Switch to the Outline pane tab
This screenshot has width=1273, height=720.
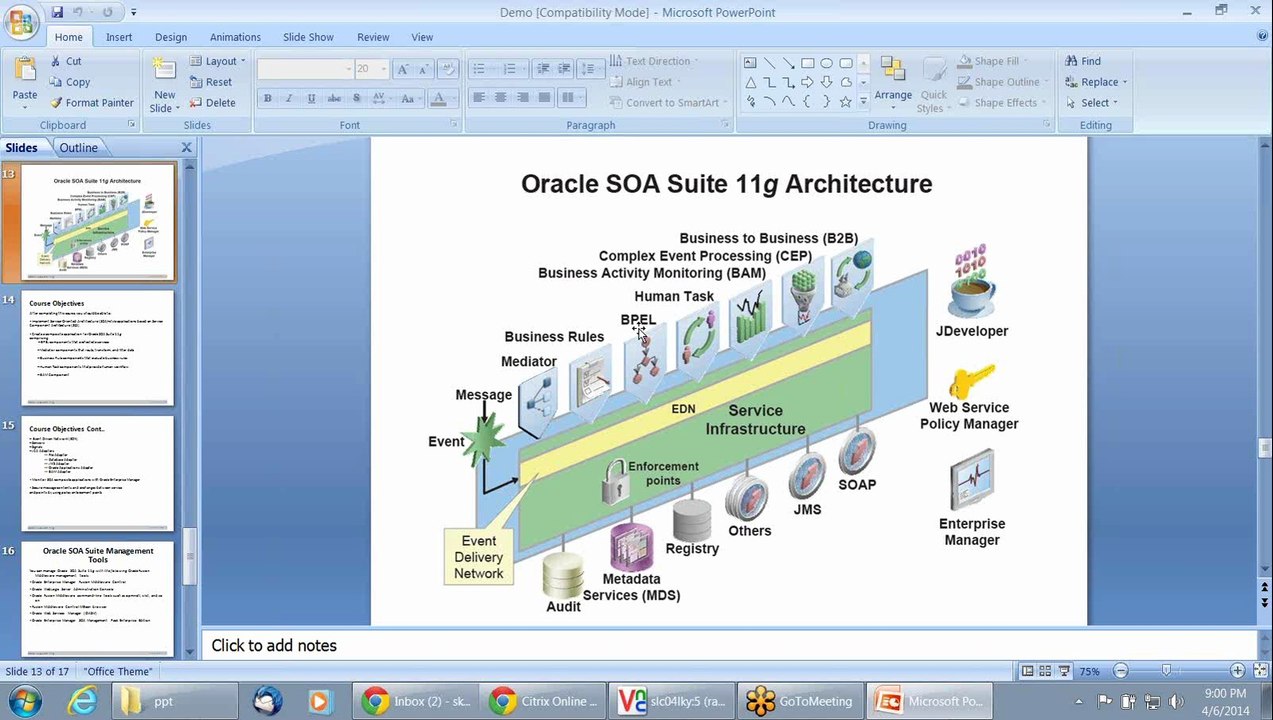pos(78,147)
